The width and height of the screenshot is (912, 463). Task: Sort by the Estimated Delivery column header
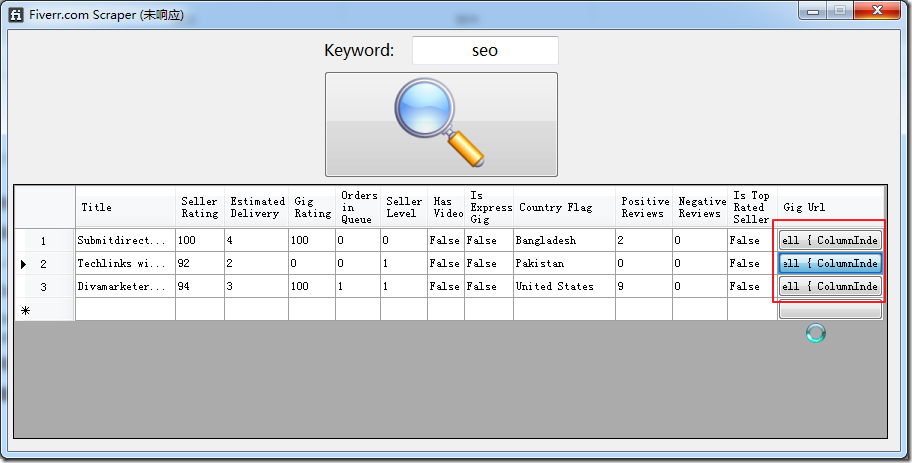pyautogui.click(x=256, y=207)
